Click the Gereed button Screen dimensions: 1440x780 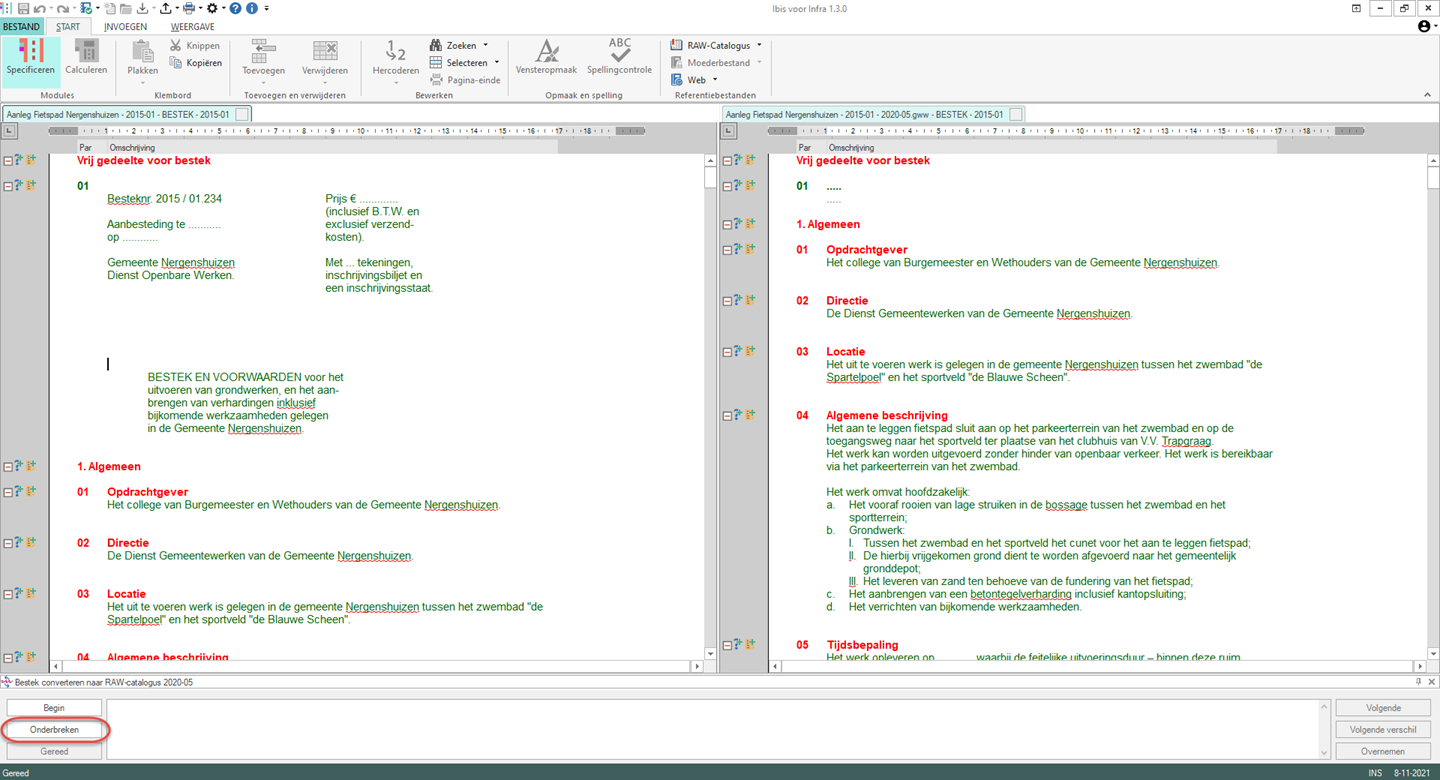54,752
